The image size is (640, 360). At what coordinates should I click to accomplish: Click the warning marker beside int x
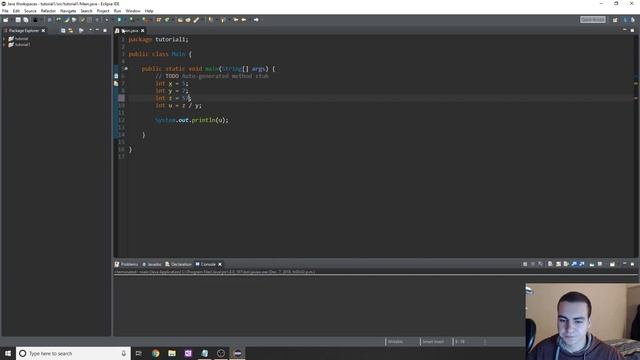point(116,83)
